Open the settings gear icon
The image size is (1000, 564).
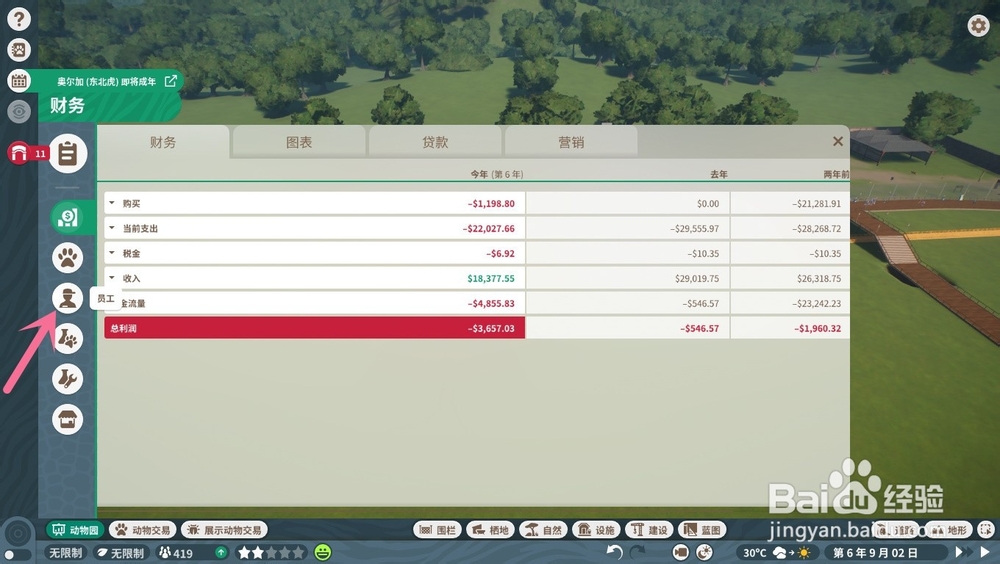(978, 26)
